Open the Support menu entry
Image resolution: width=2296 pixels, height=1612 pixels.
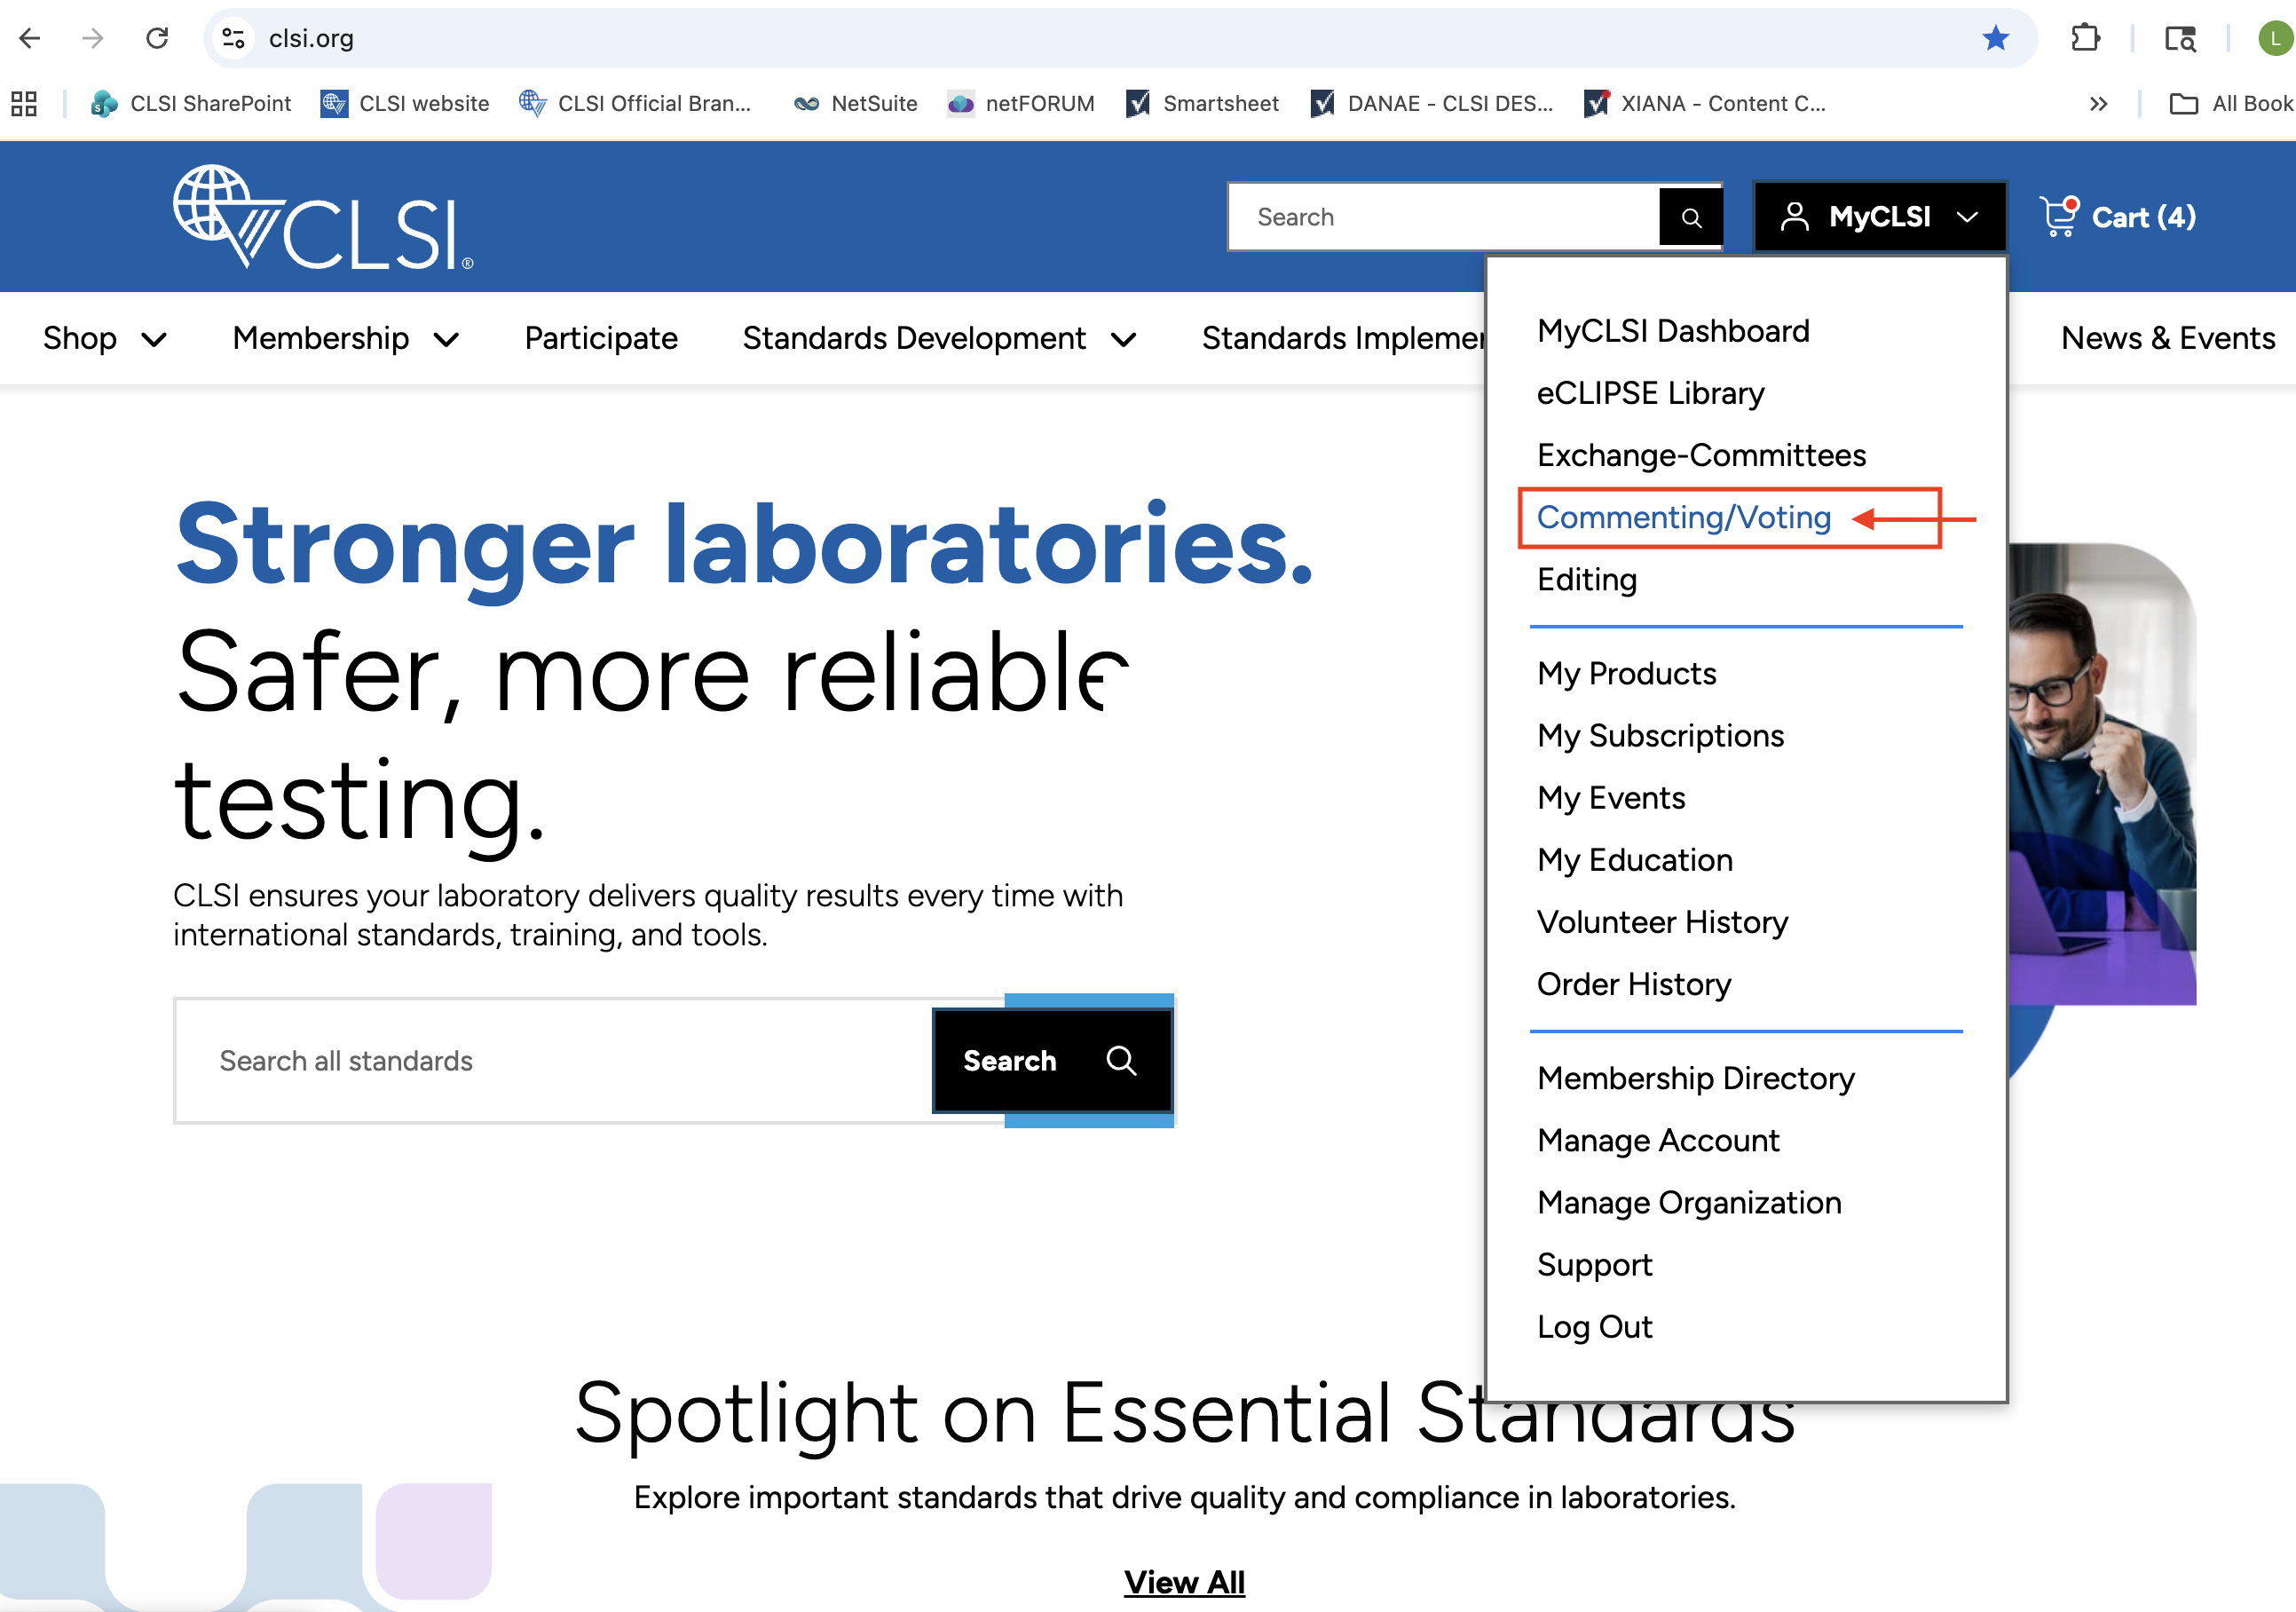click(1594, 1263)
